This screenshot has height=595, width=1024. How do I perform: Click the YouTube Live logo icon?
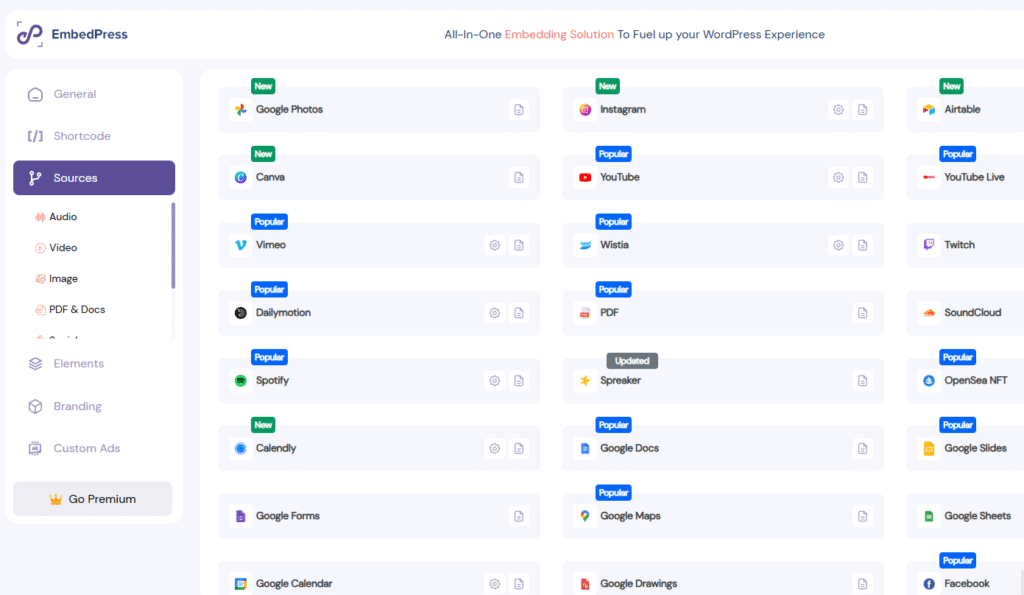point(929,178)
